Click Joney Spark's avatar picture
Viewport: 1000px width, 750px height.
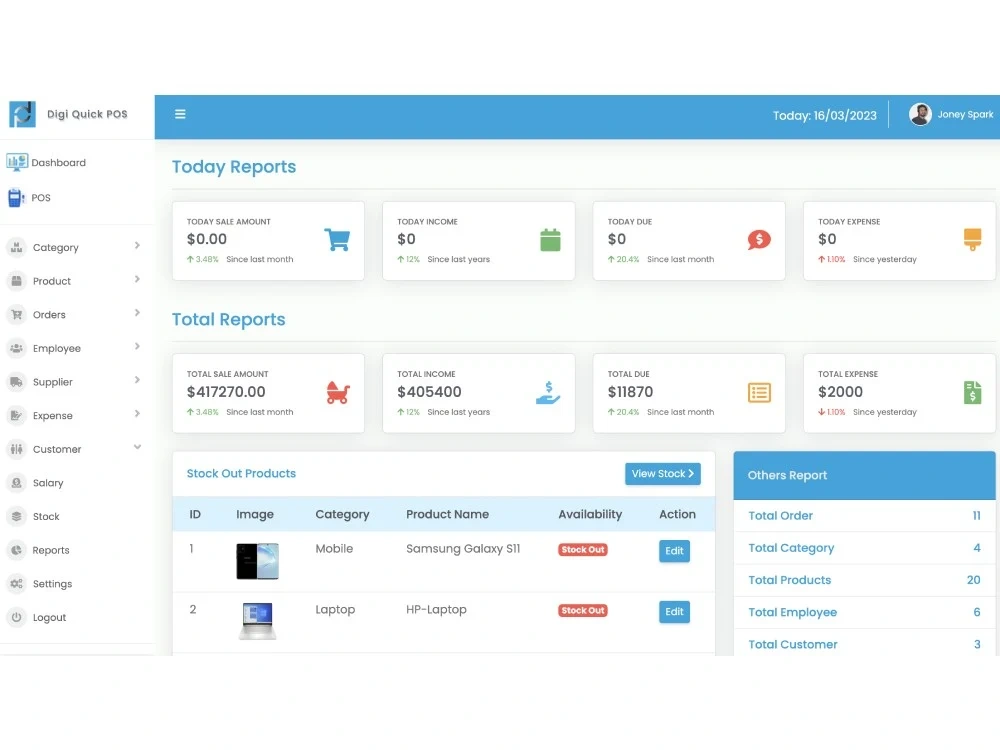point(920,114)
